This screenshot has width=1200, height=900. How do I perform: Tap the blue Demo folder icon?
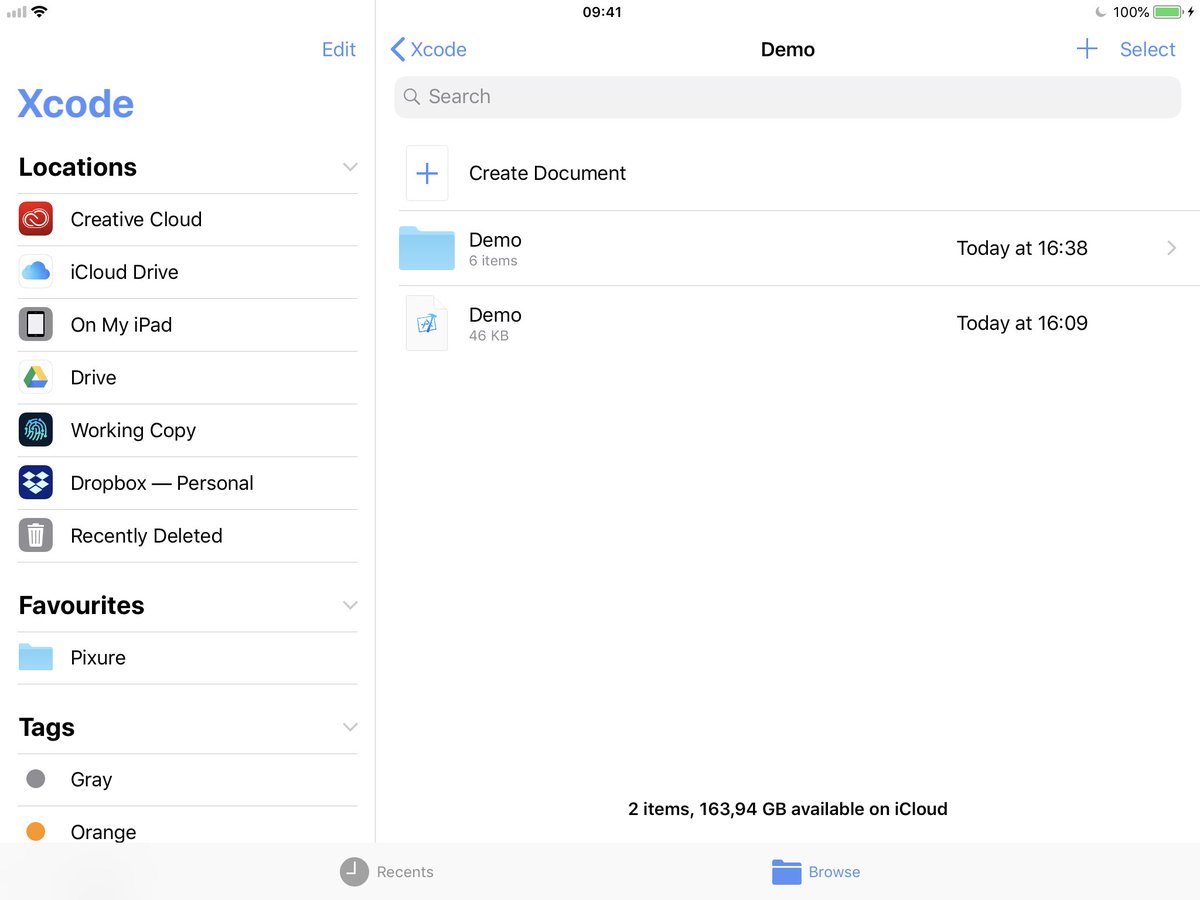pyautogui.click(x=427, y=248)
